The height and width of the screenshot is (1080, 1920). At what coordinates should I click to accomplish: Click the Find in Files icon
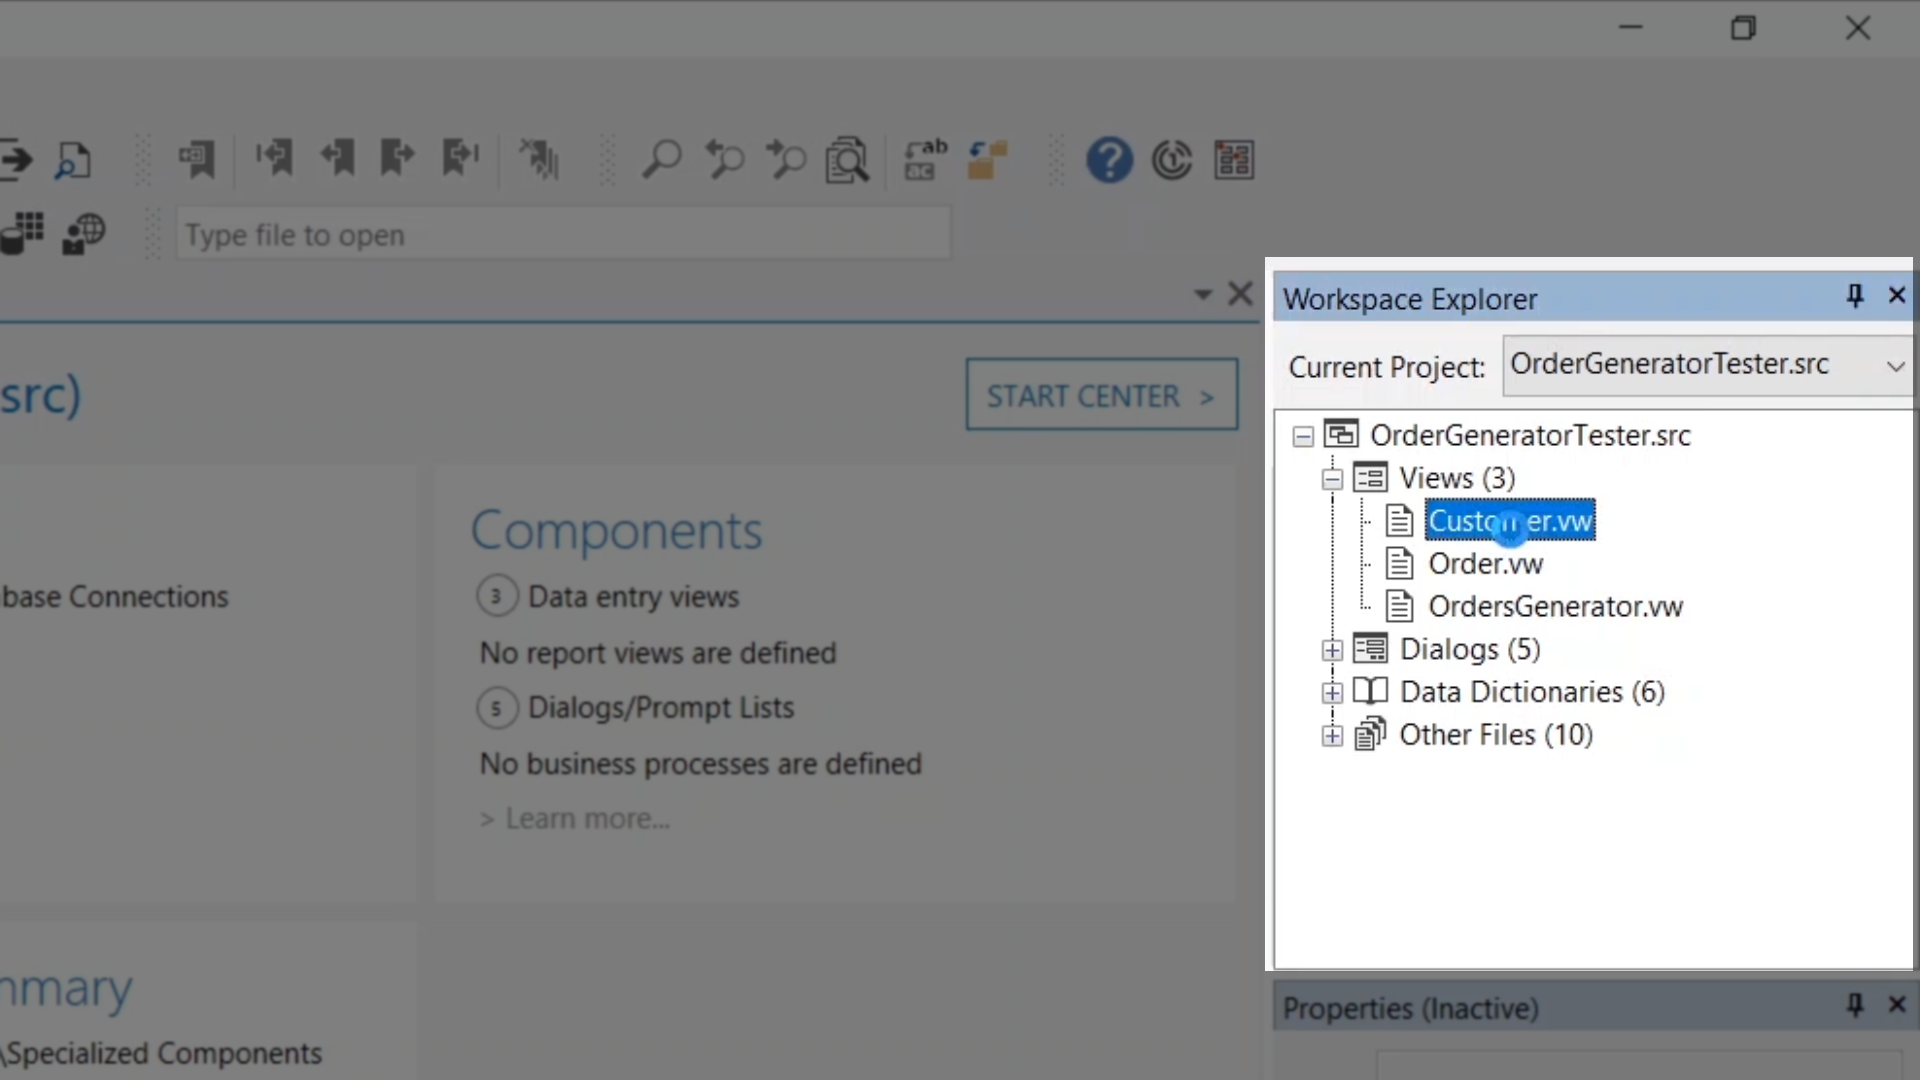[x=847, y=159]
